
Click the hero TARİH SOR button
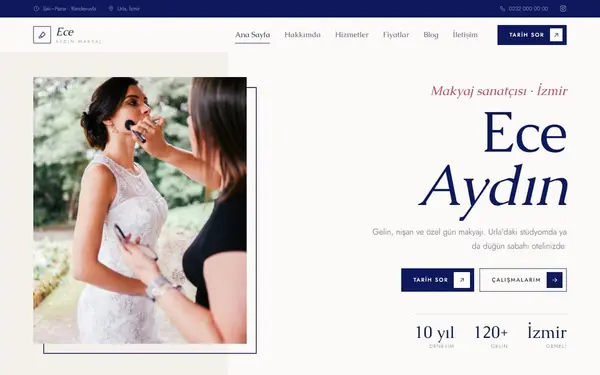[437, 280]
